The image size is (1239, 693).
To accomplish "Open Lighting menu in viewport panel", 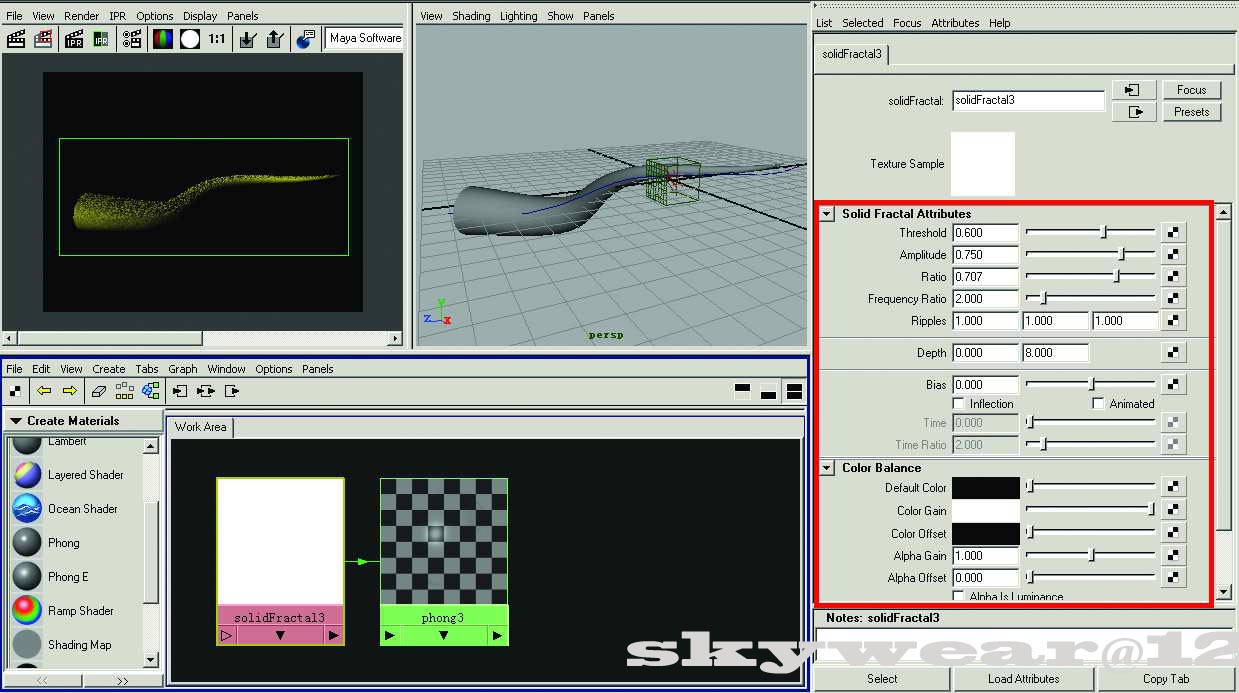I will [x=519, y=16].
